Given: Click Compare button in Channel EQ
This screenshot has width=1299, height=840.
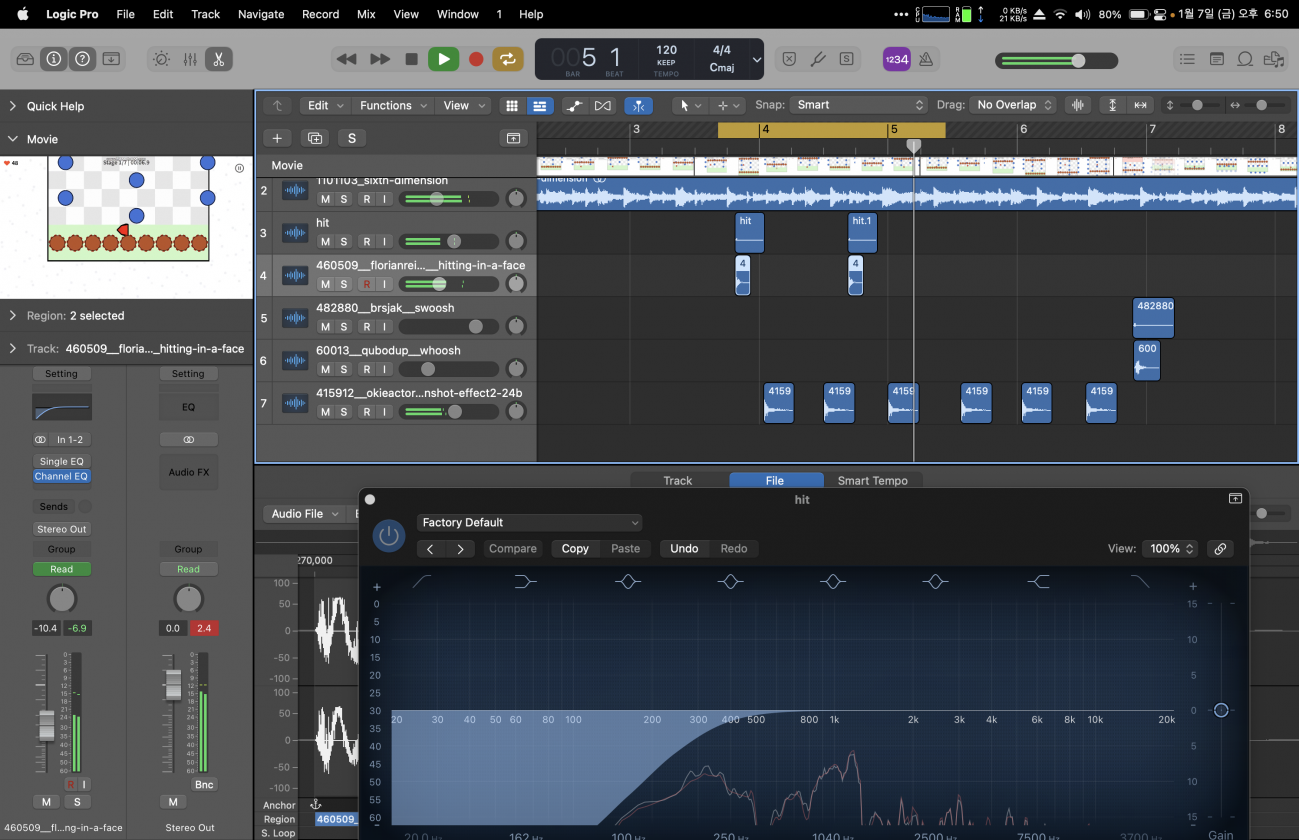Looking at the screenshot, I should (513, 548).
